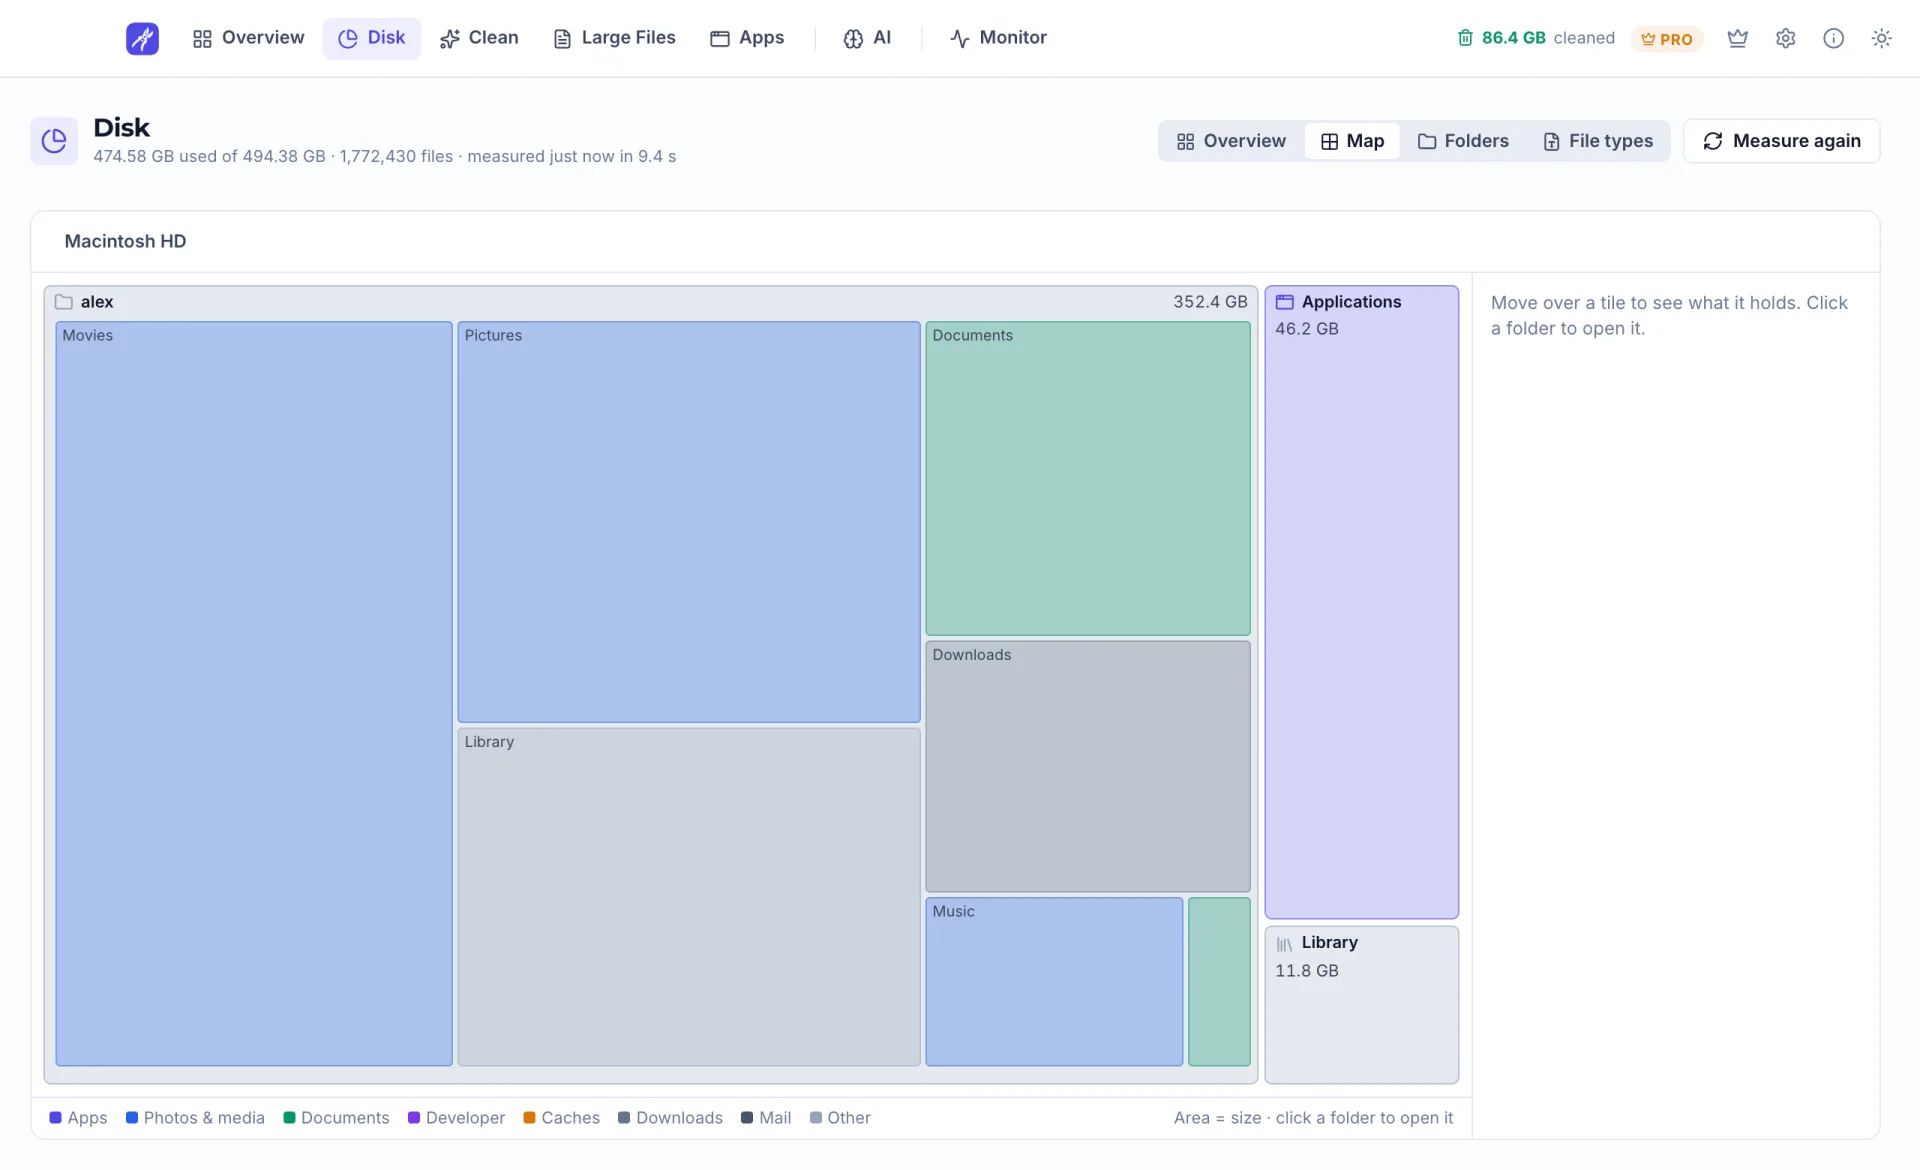
Task: Click the 'Move over a tile' hint text
Action: 1669,316
